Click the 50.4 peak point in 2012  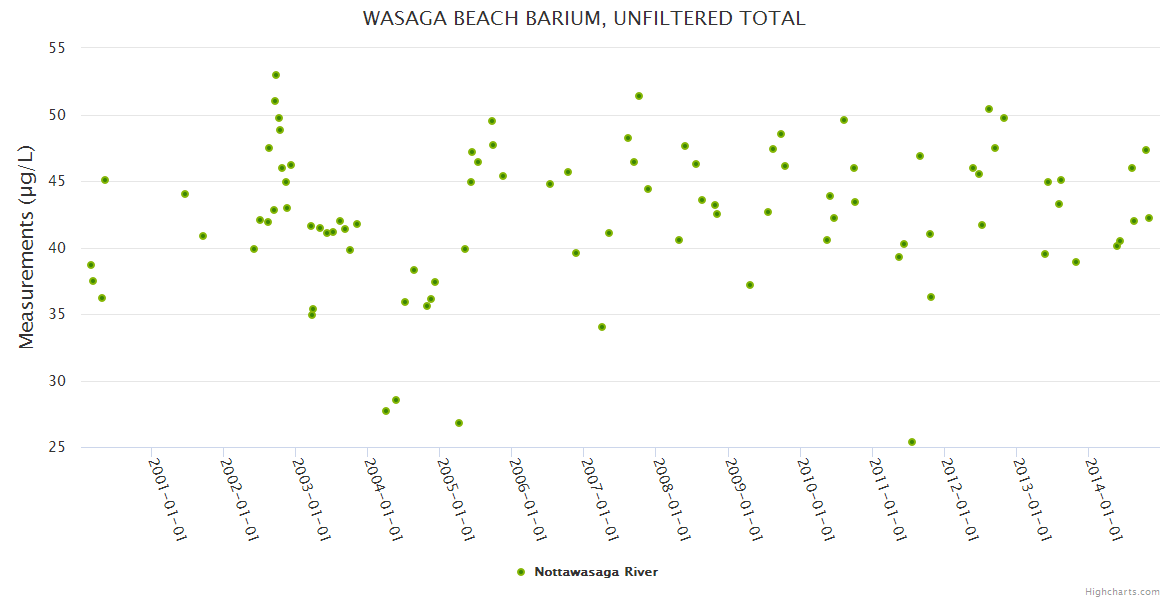click(989, 109)
